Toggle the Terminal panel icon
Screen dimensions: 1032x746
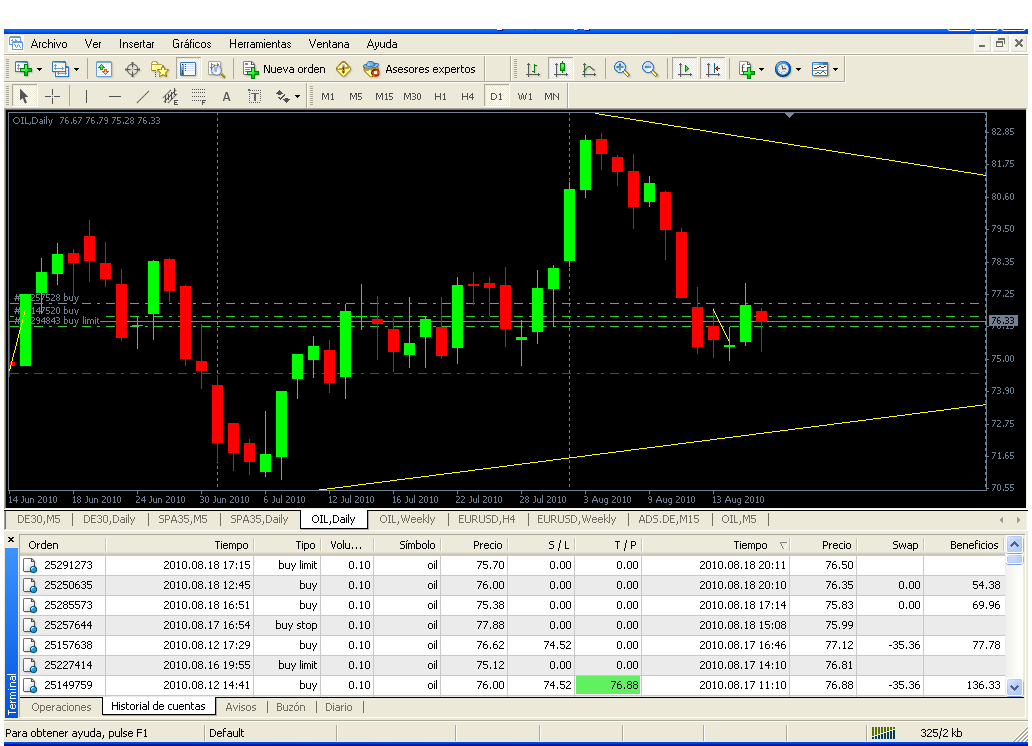coord(188,69)
